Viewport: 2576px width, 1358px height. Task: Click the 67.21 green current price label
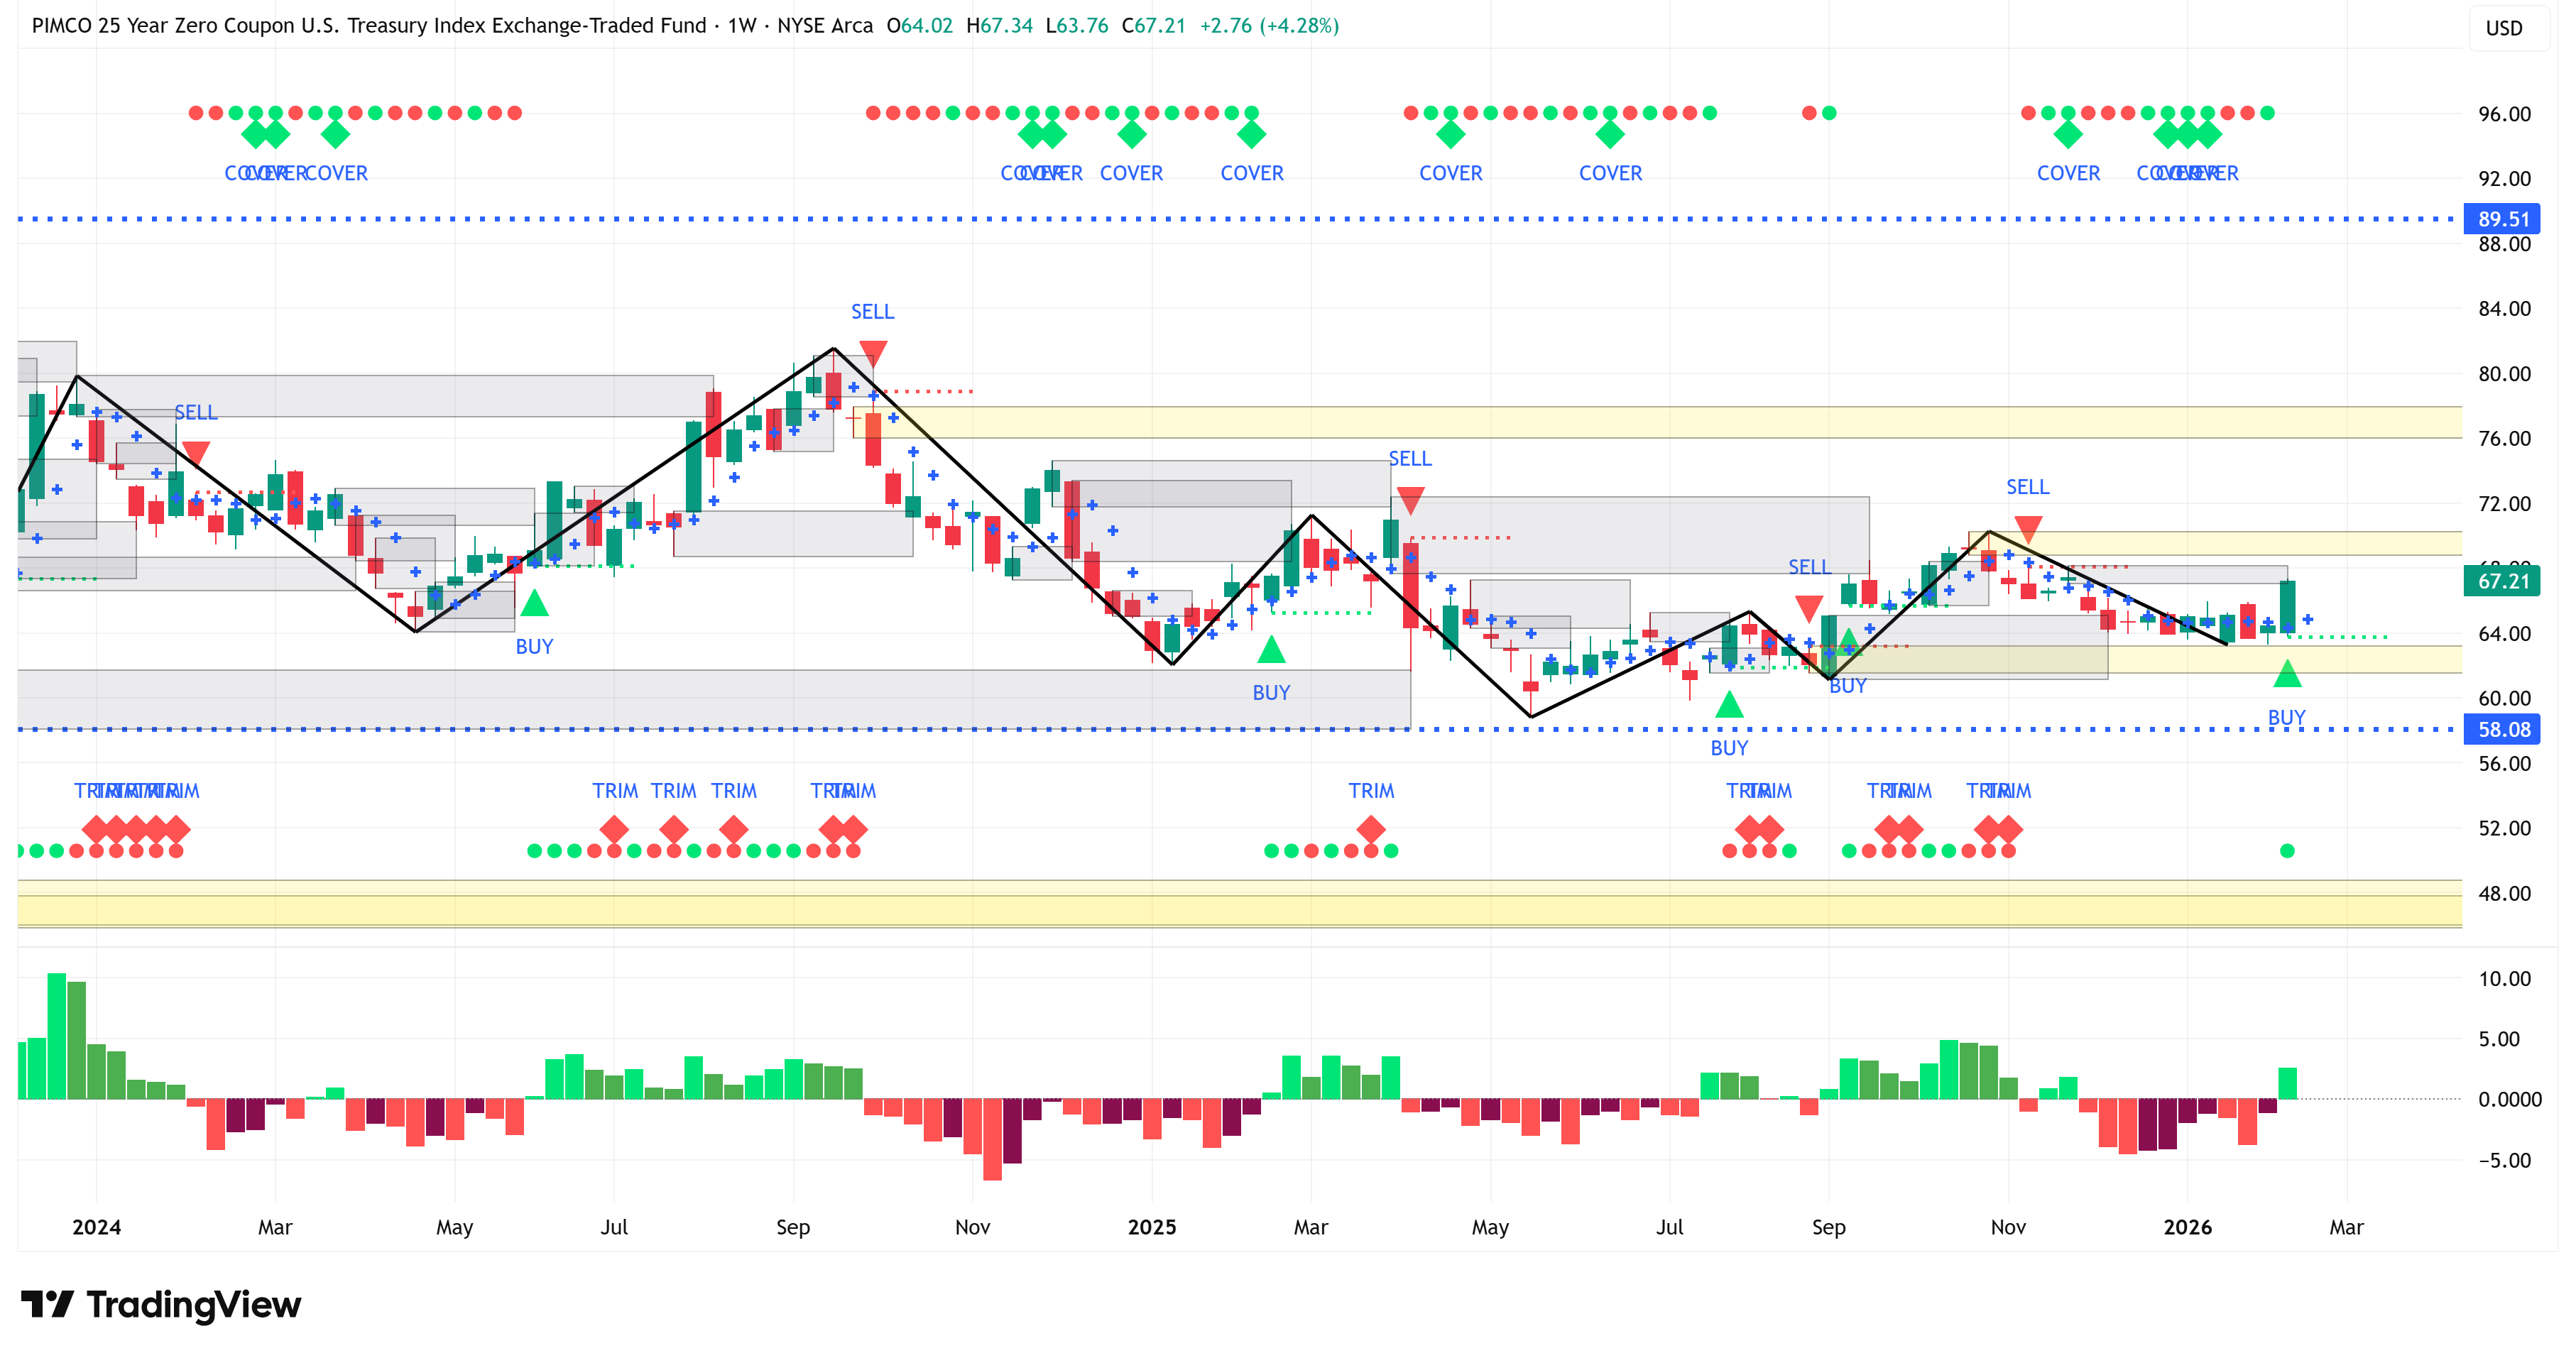point(2502,581)
